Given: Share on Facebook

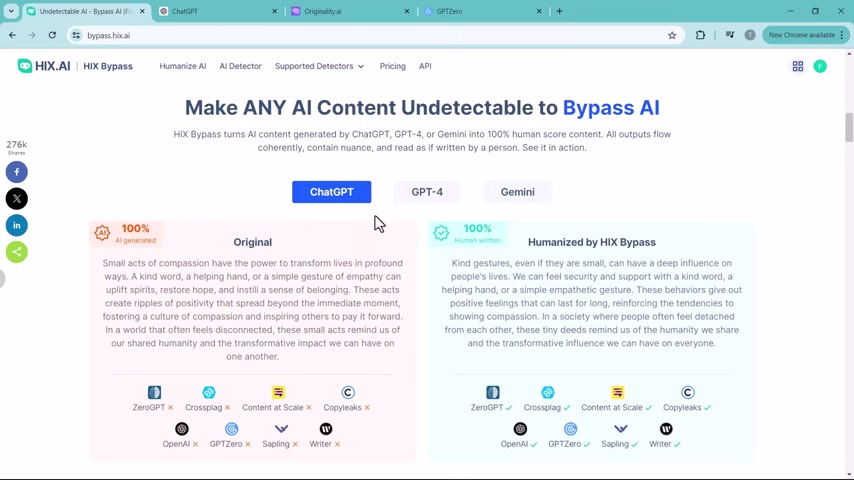Looking at the screenshot, I should tap(17, 172).
